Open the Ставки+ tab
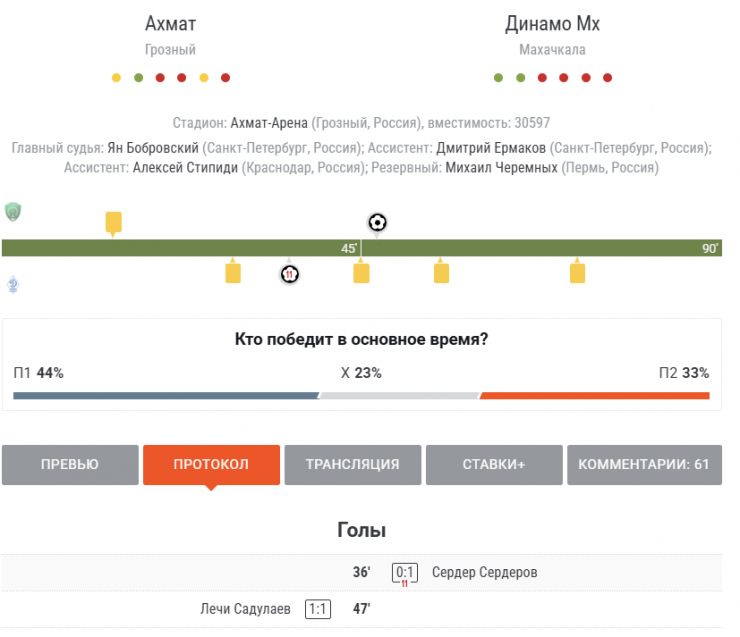 494,464
